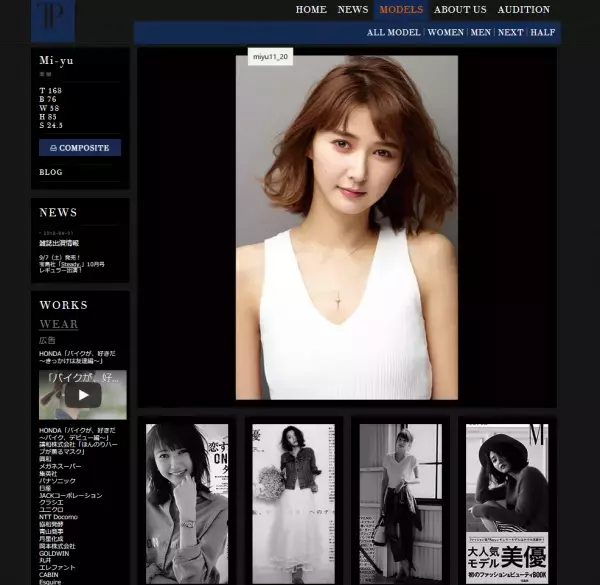Show ALL MODEL listing
The image size is (600, 585).
(393, 33)
